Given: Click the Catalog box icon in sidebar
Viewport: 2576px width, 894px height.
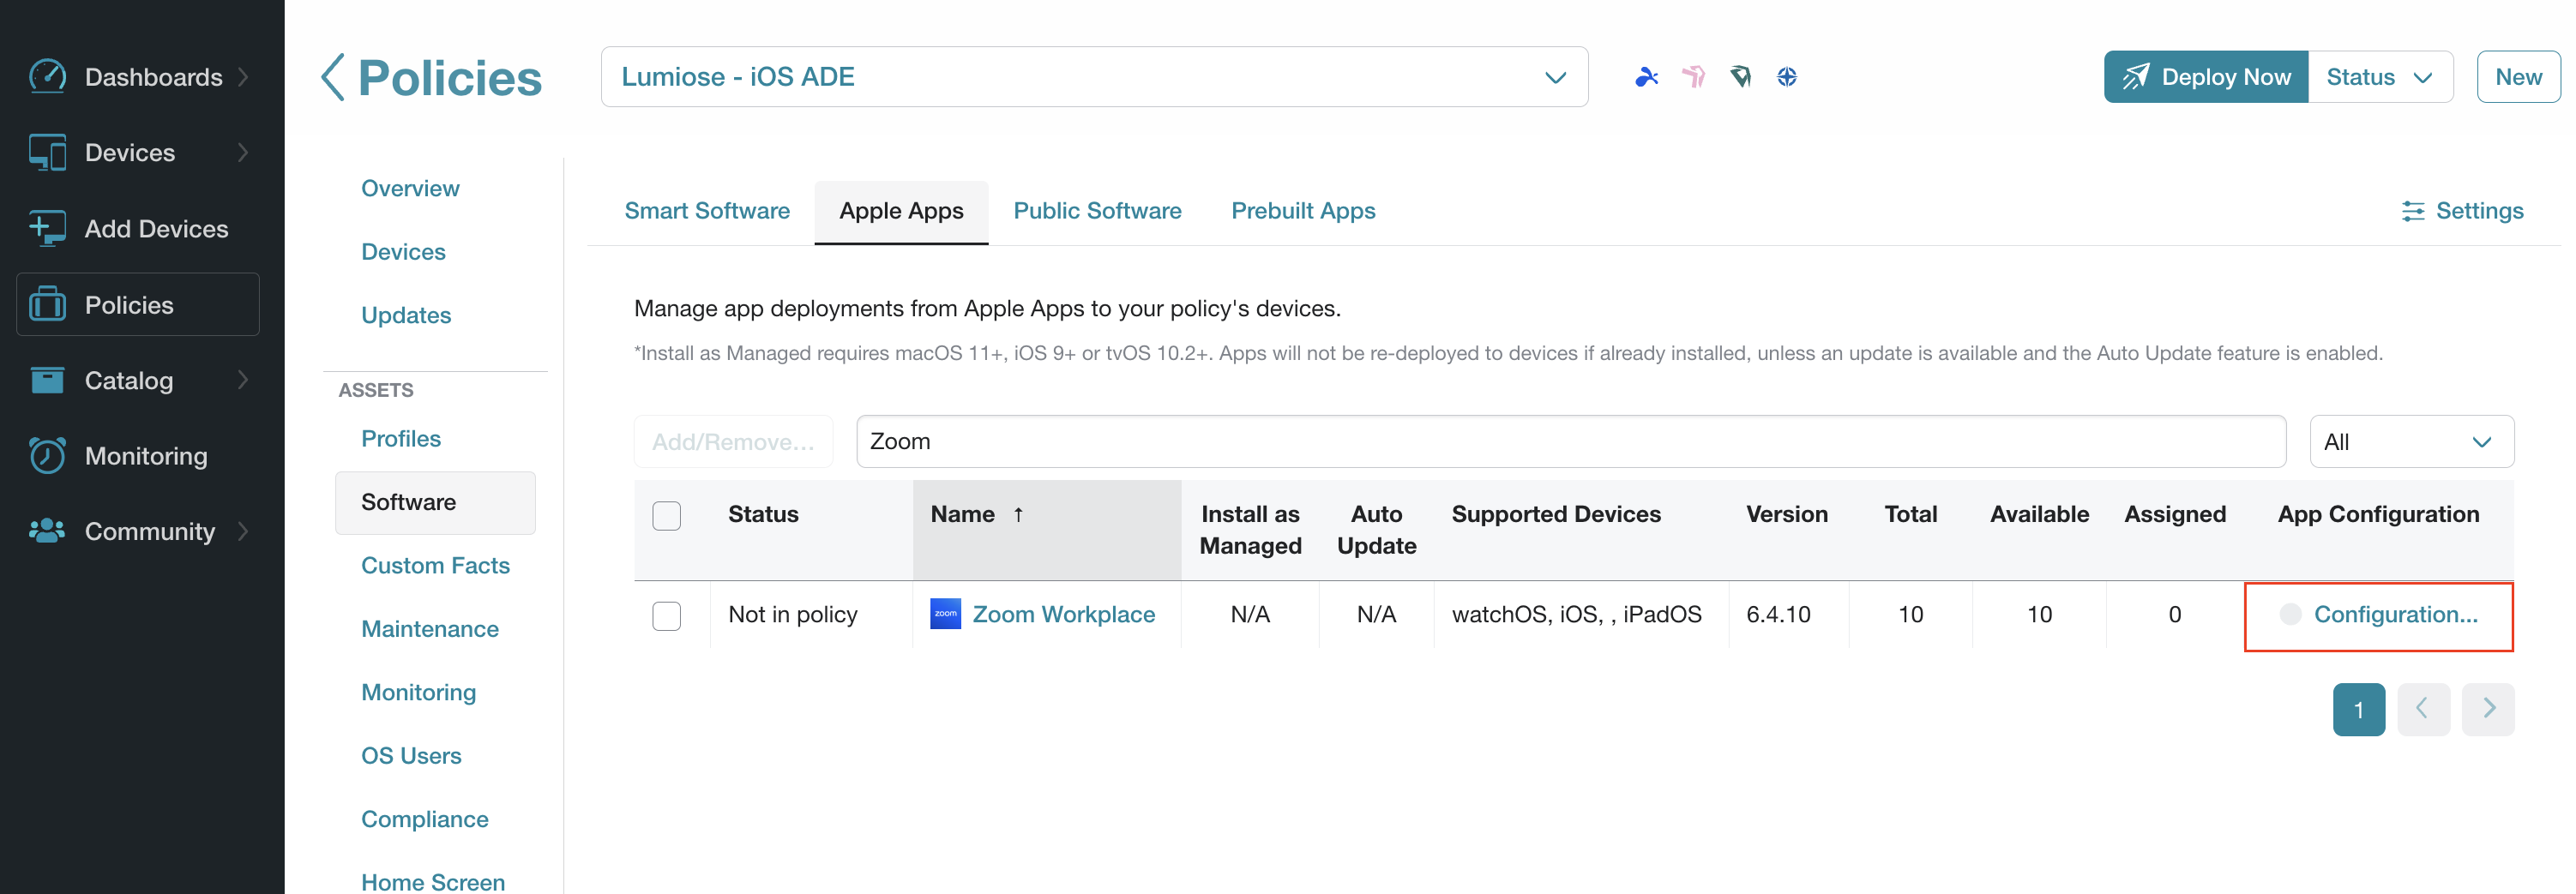Looking at the screenshot, I should (x=47, y=380).
